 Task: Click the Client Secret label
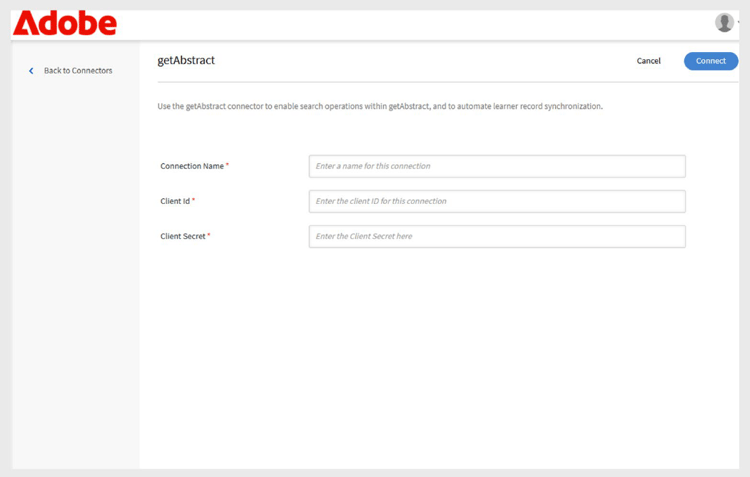pos(183,236)
